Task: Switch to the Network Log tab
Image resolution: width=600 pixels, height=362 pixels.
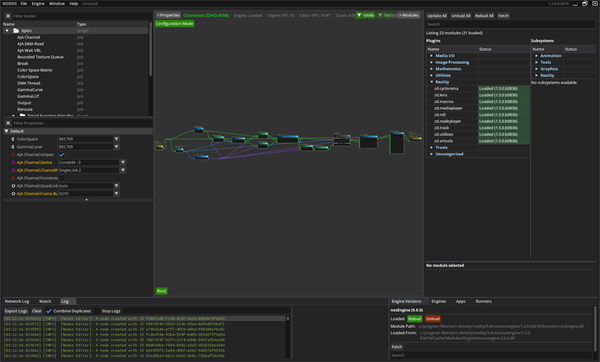Action: pyautogui.click(x=17, y=302)
